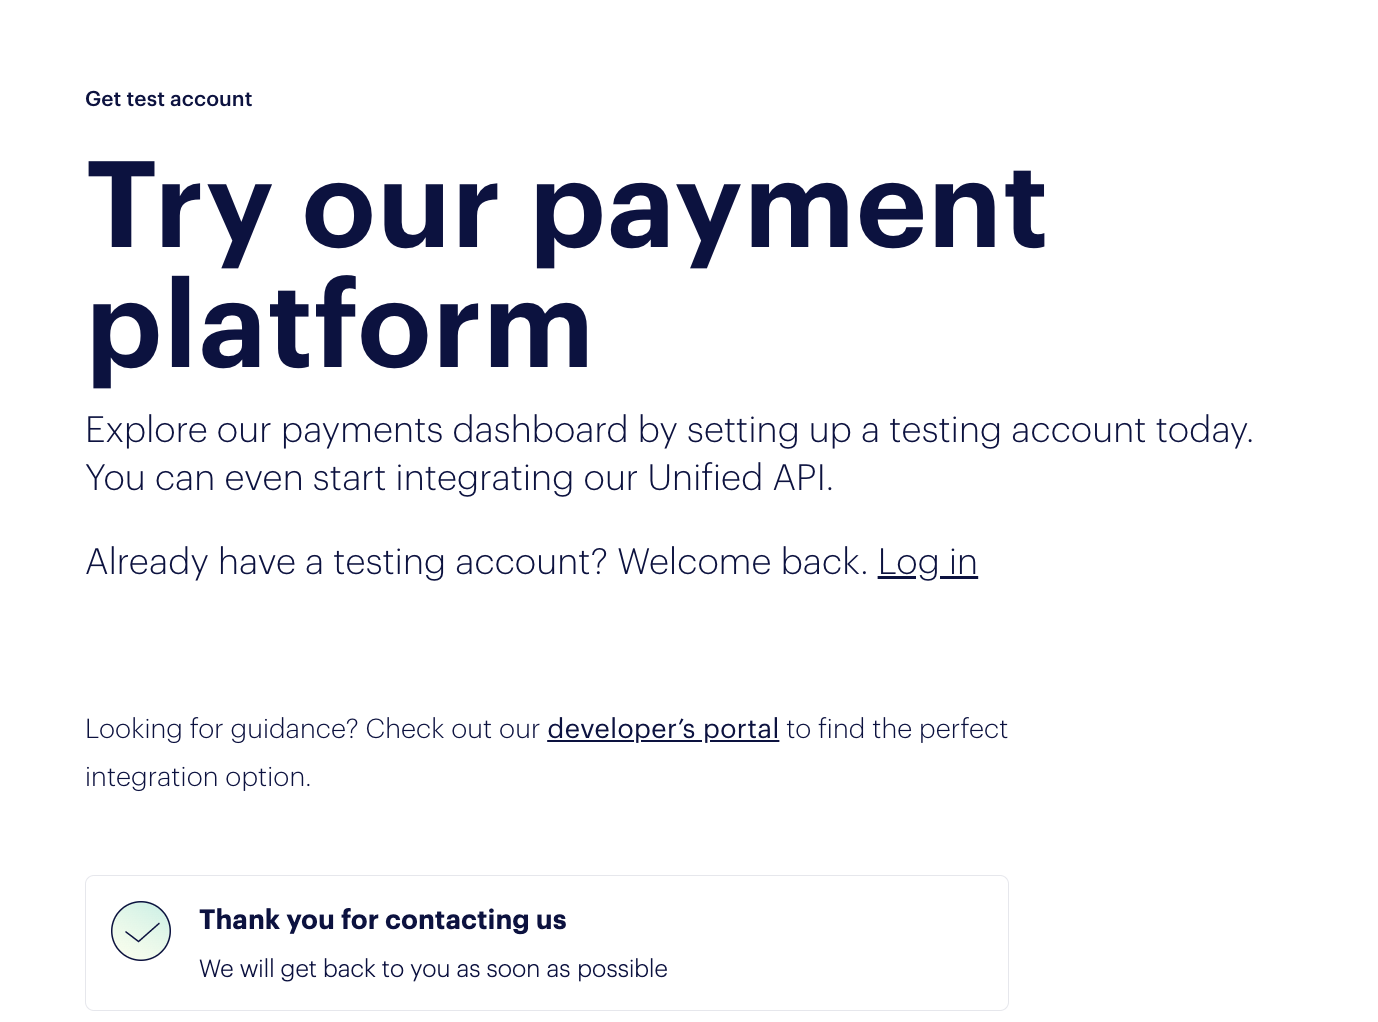Click the word 'platform' in the headline
Screen dimensions: 1378x1022
click(340, 326)
